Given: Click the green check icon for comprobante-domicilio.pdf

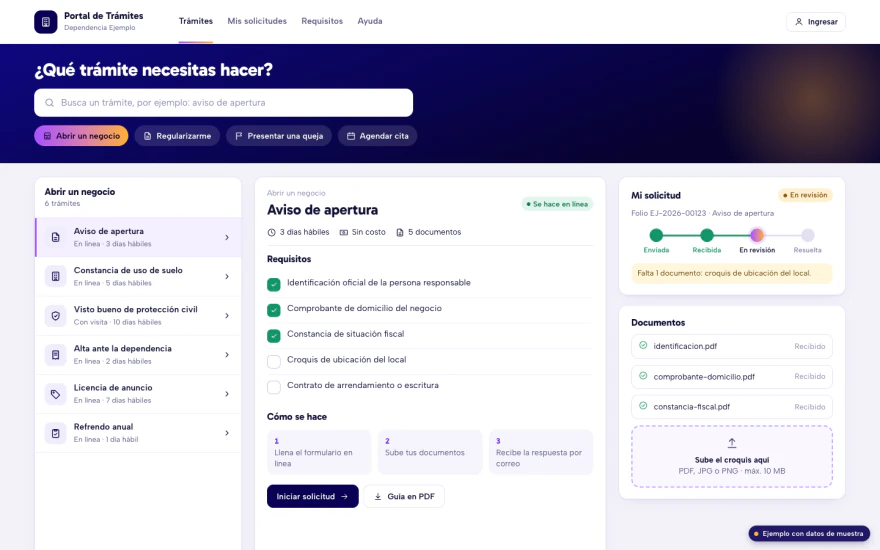Looking at the screenshot, I should [643, 376].
